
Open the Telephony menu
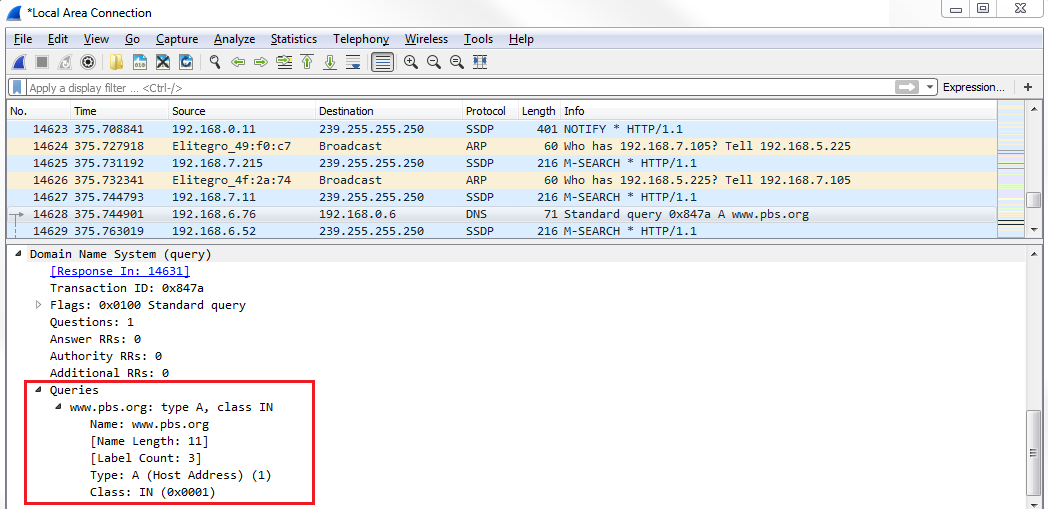coord(360,39)
